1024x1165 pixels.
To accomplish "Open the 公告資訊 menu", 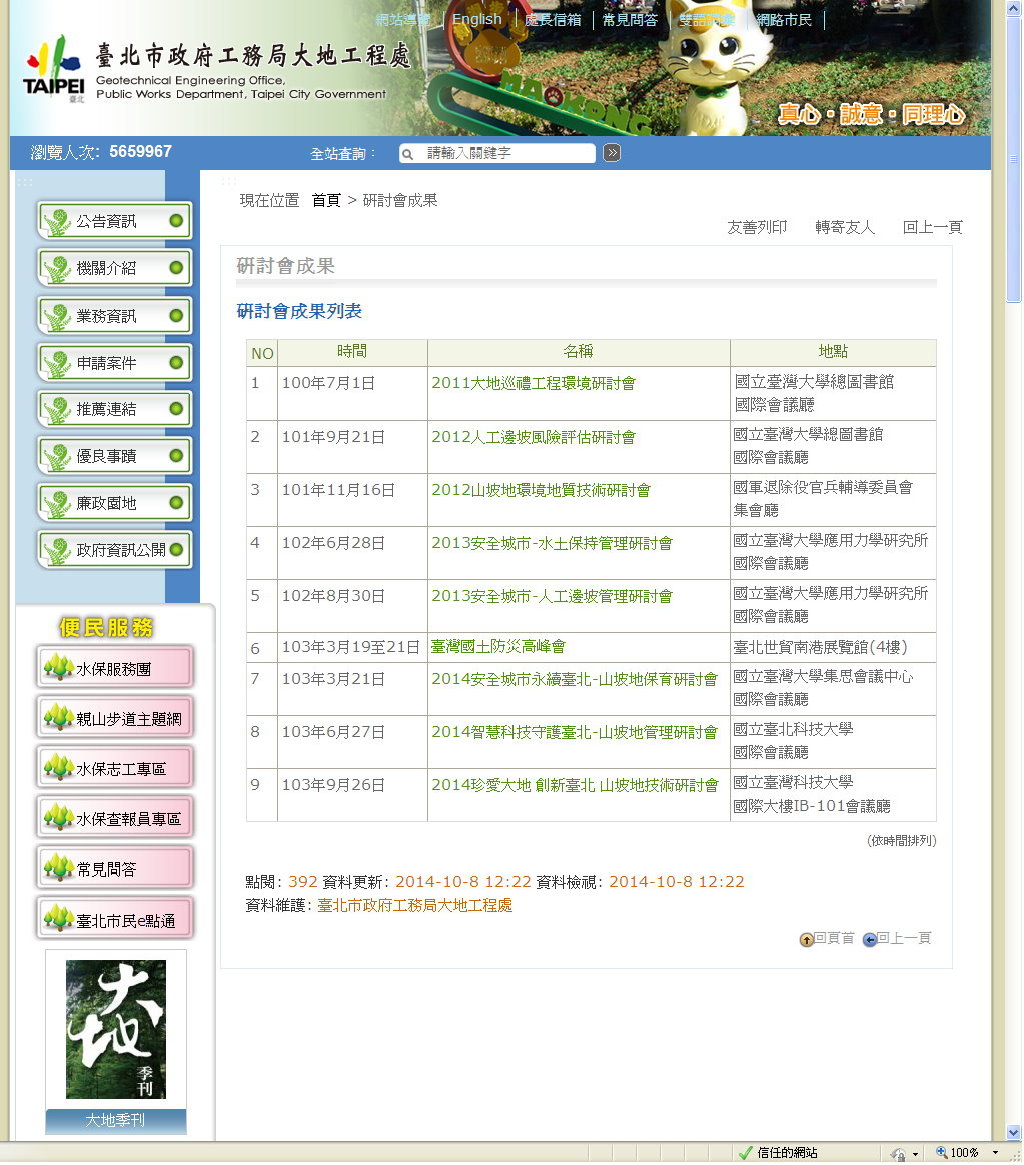I will click(114, 221).
